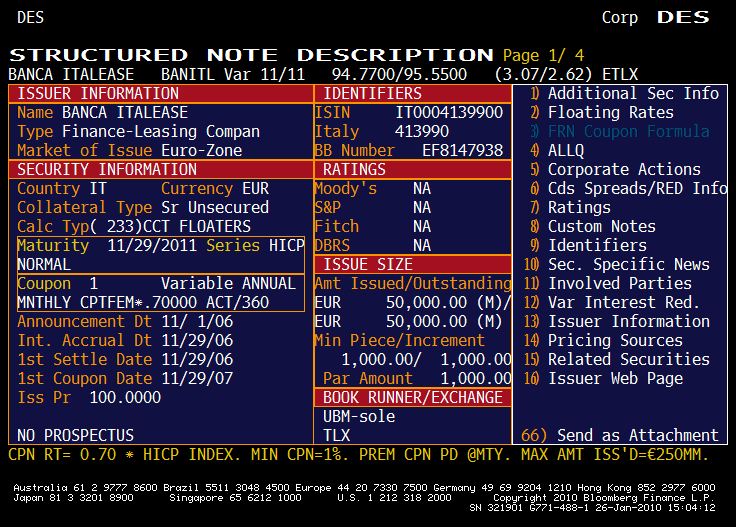This screenshot has height=527, width=736.
Task: Select Corporate Actions menu item
Action: click(x=623, y=169)
